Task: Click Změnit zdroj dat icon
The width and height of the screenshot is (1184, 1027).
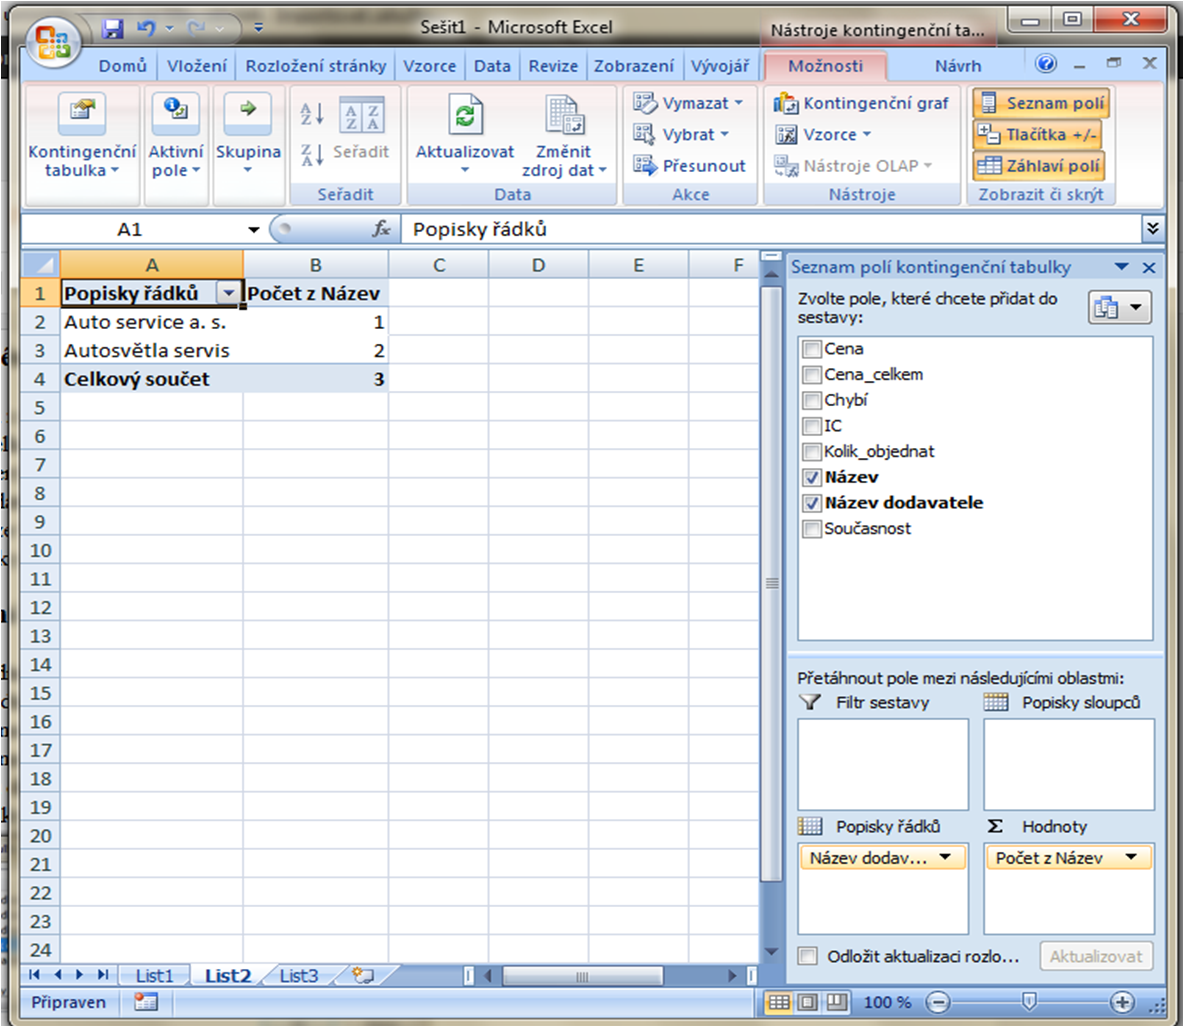Action: (564, 115)
